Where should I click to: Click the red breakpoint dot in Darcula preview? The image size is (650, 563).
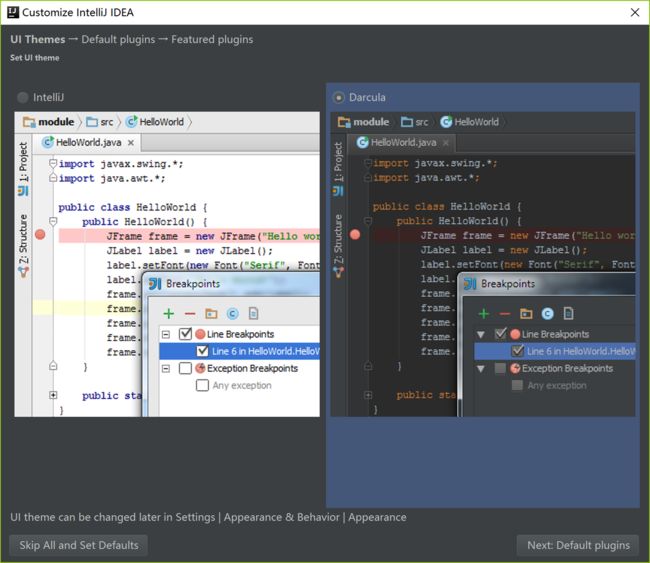(355, 235)
